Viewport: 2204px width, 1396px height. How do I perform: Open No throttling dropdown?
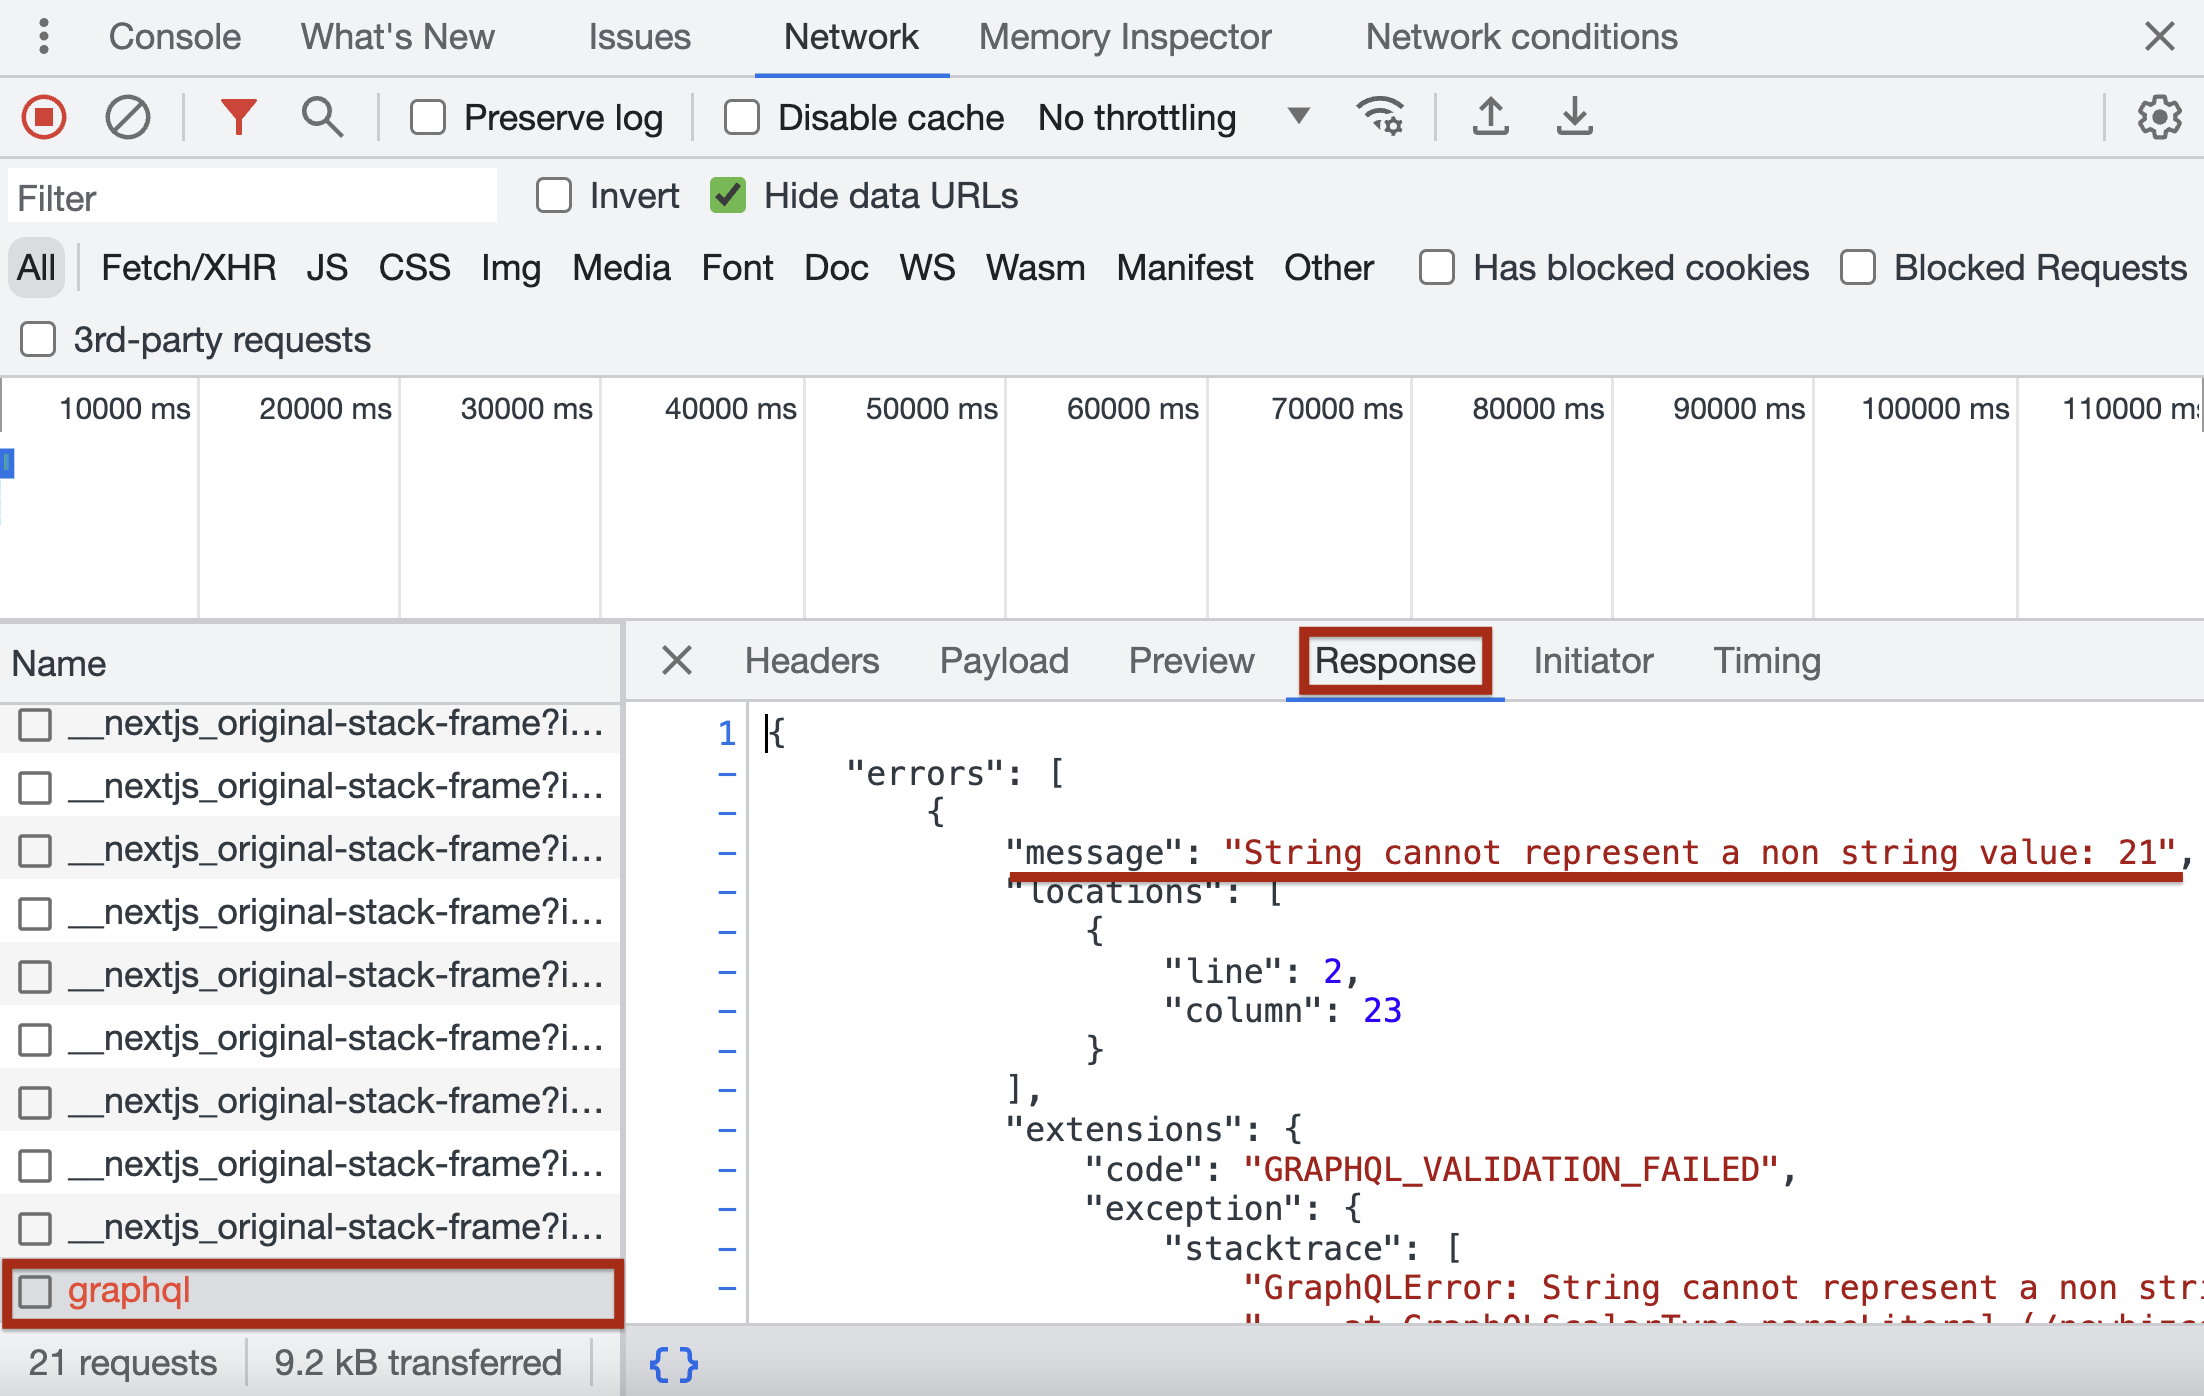click(x=1172, y=118)
